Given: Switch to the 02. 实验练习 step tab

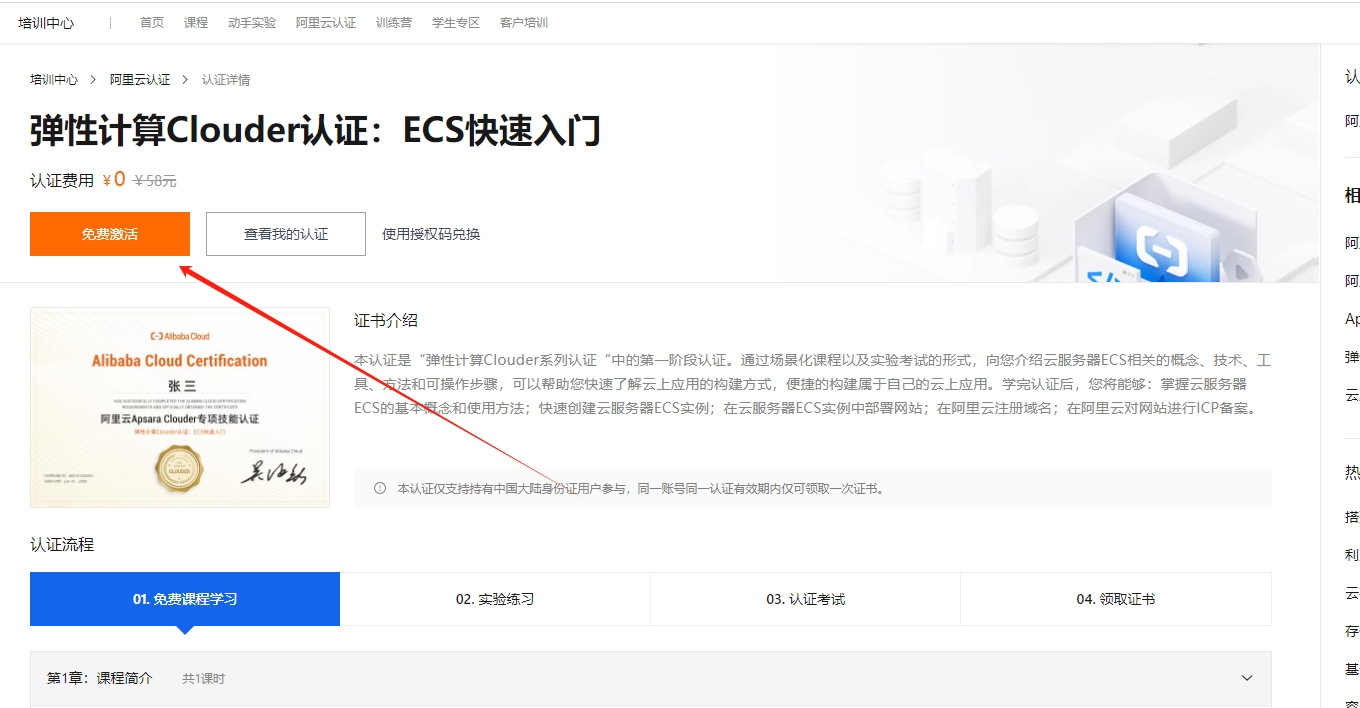Looking at the screenshot, I should coord(495,598).
